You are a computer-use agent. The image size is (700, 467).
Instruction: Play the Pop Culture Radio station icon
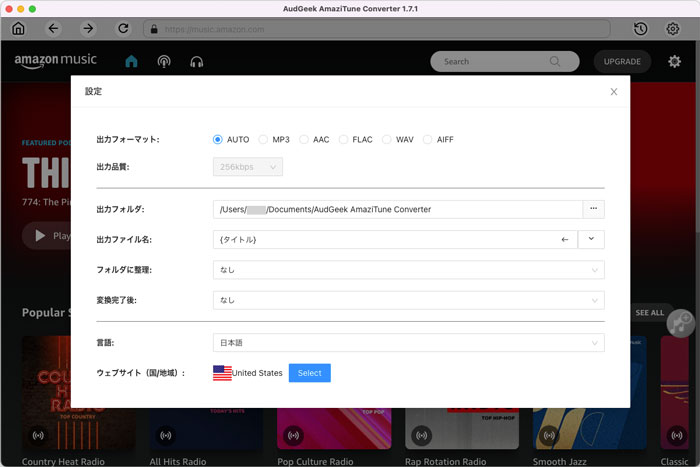[293, 435]
